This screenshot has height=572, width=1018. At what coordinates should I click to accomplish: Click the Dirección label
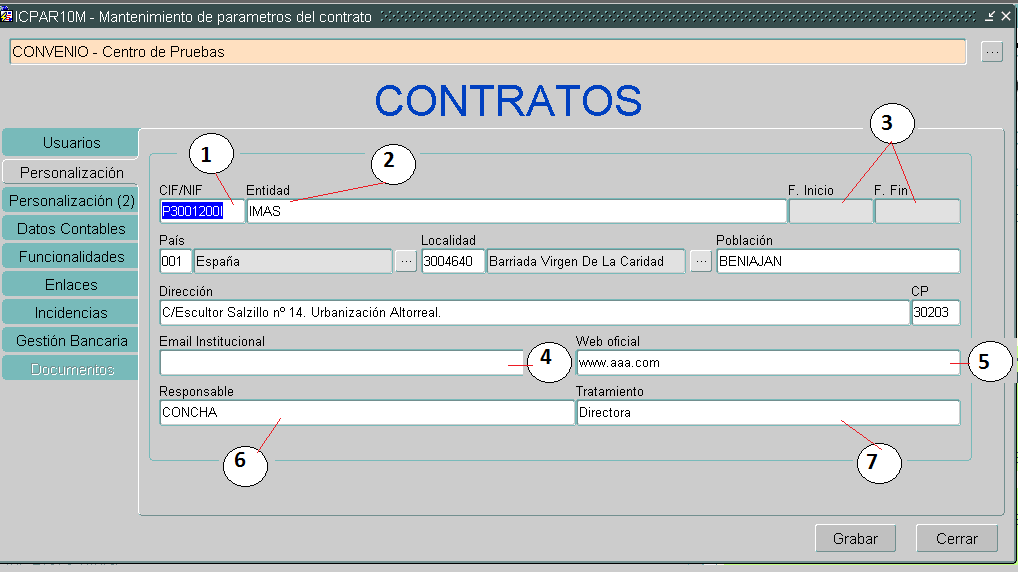(186, 292)
